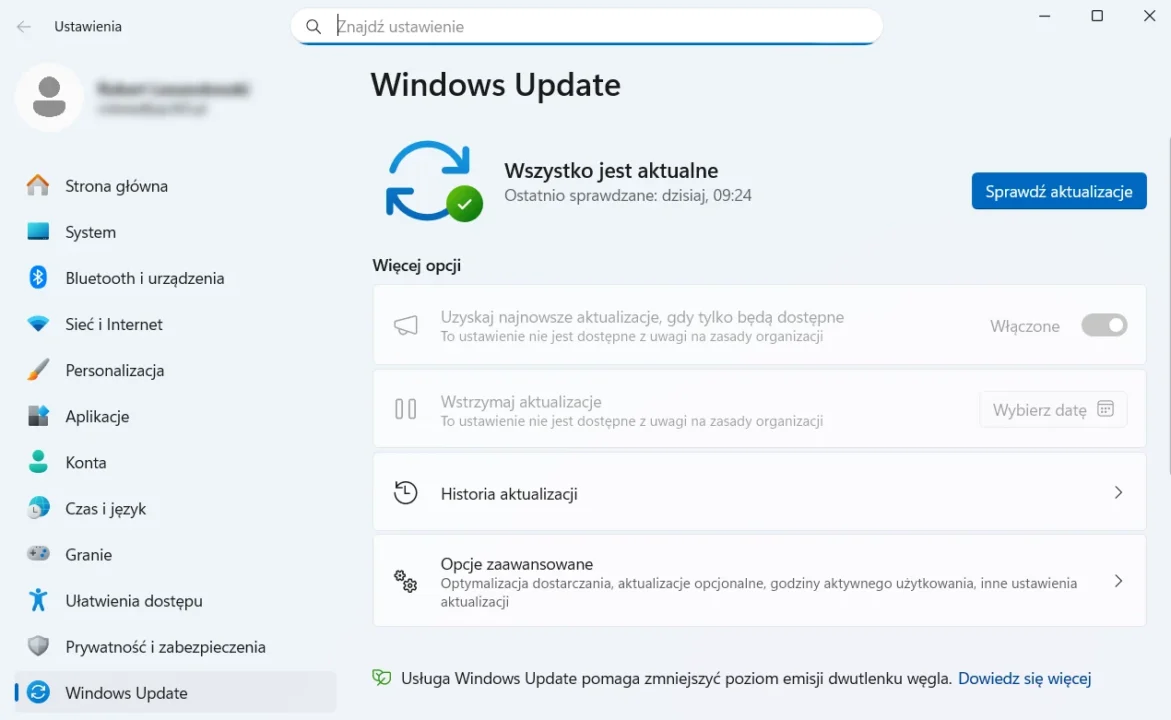Click the Windows Update page title
This screenshot has width=1171, height=720.
[x=496, y=84]
